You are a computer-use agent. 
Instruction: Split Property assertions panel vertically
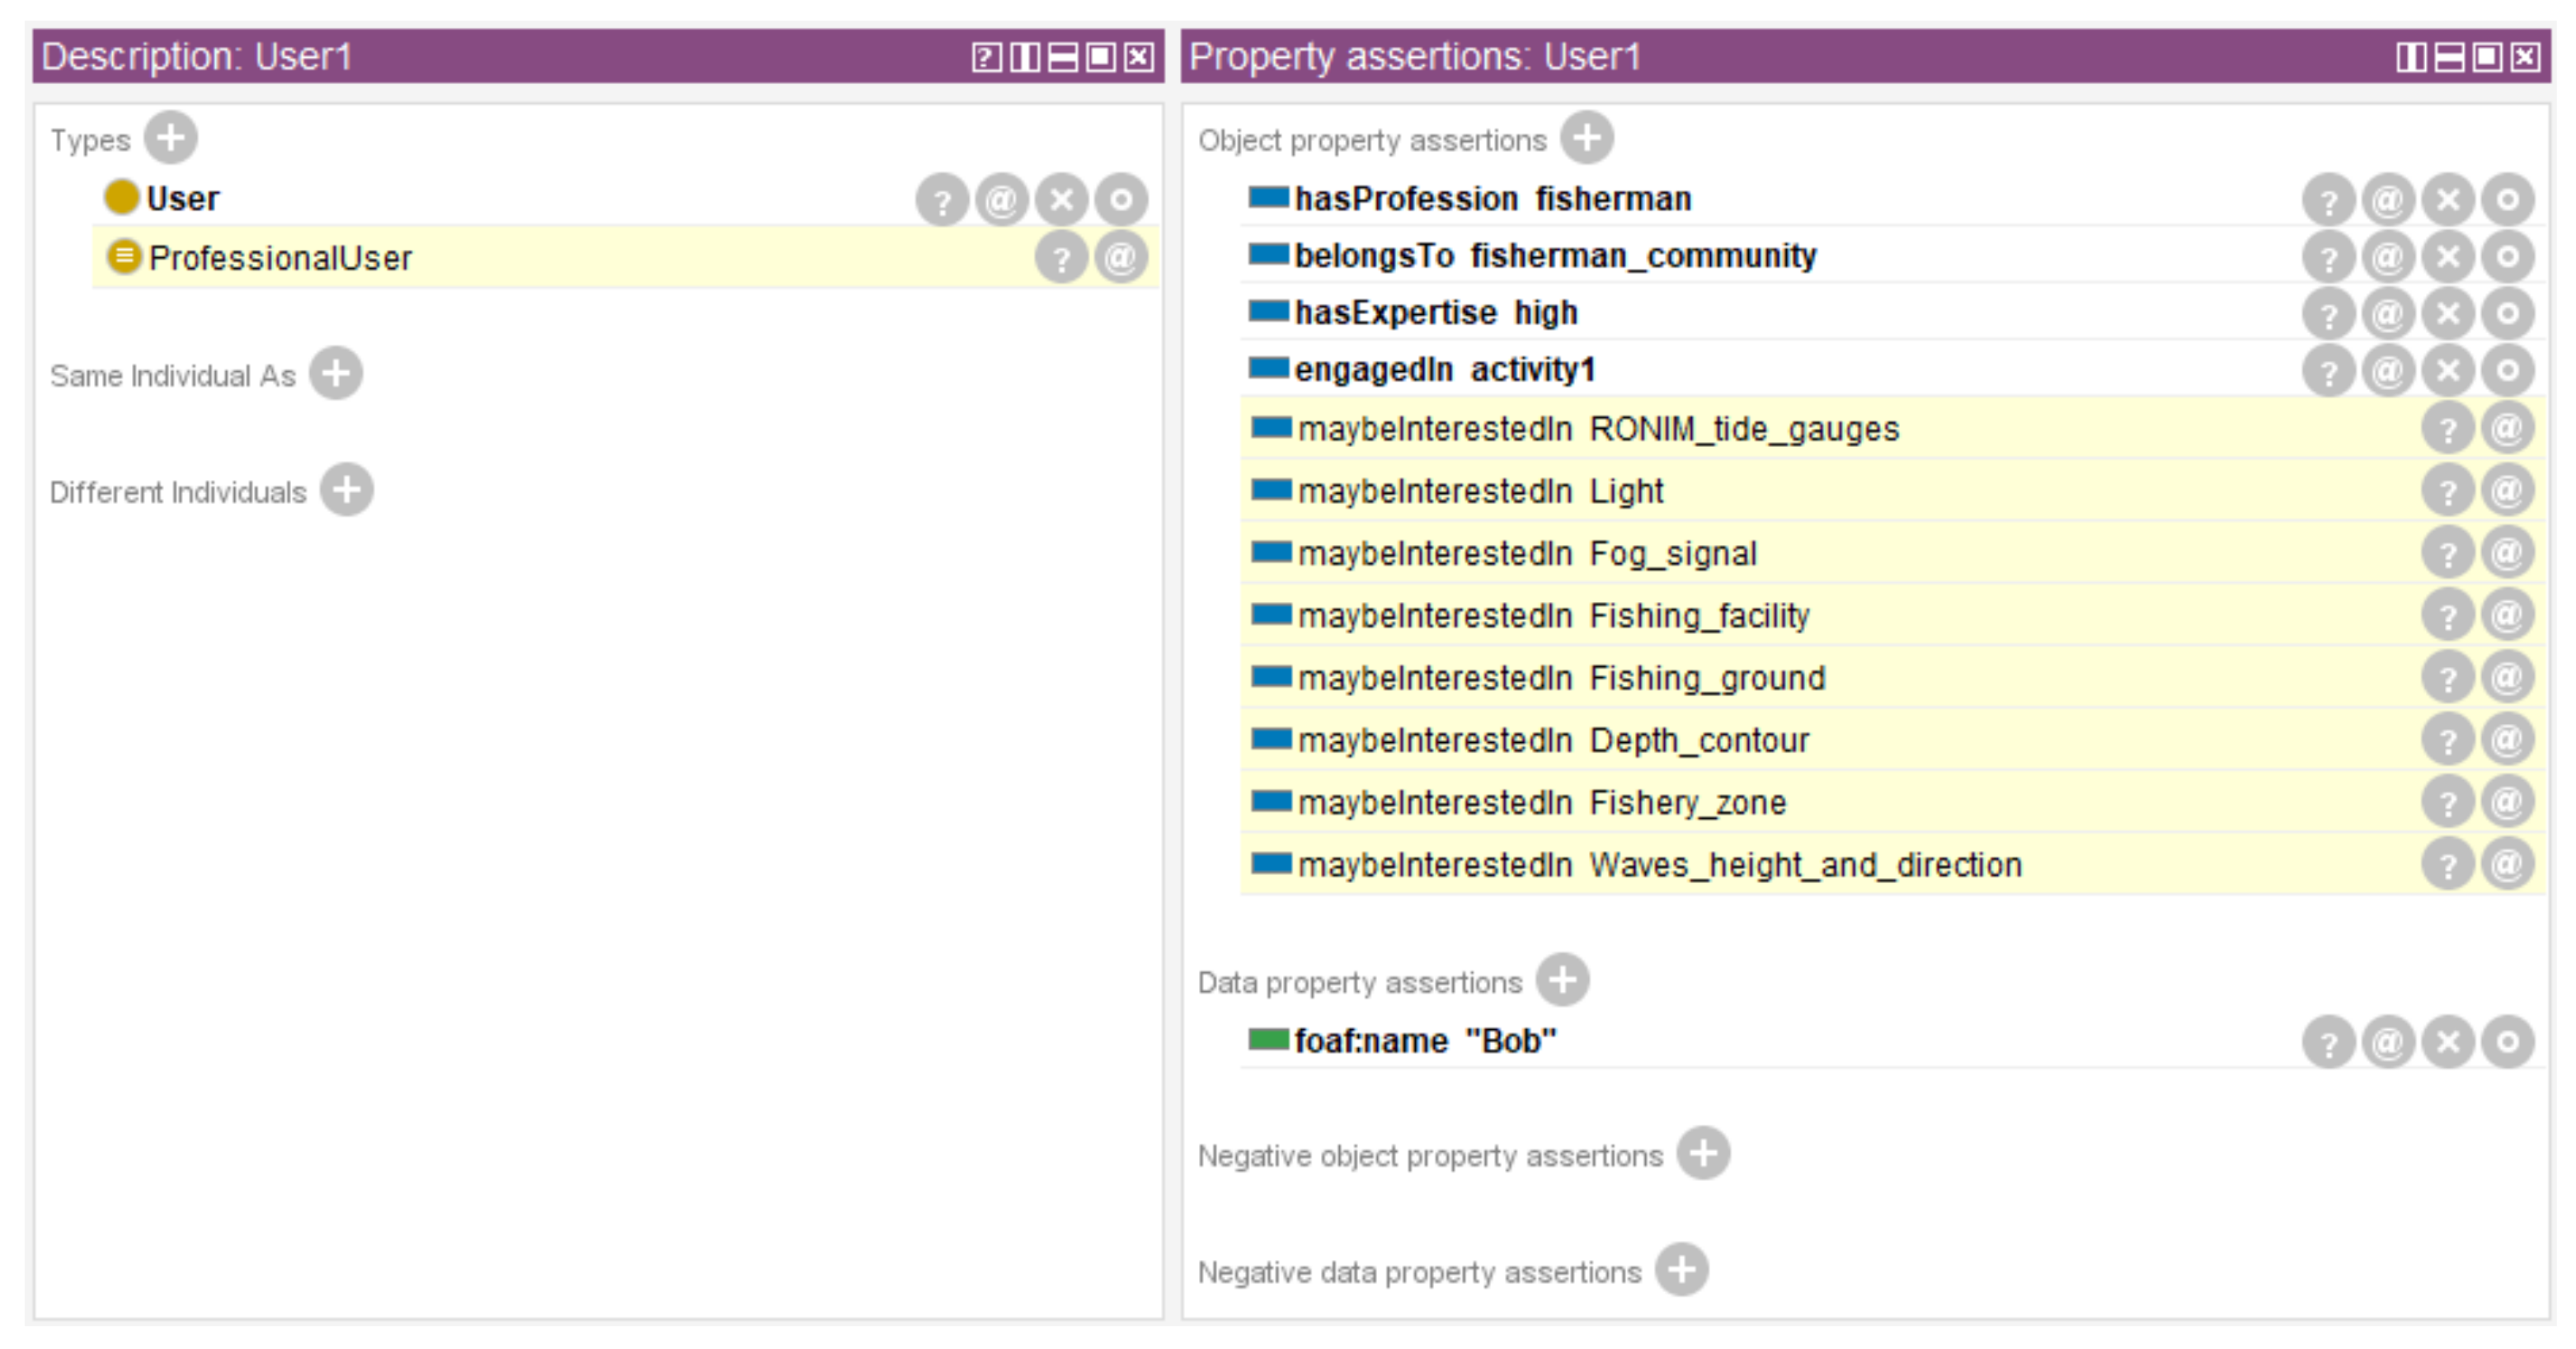[2411, 57]
